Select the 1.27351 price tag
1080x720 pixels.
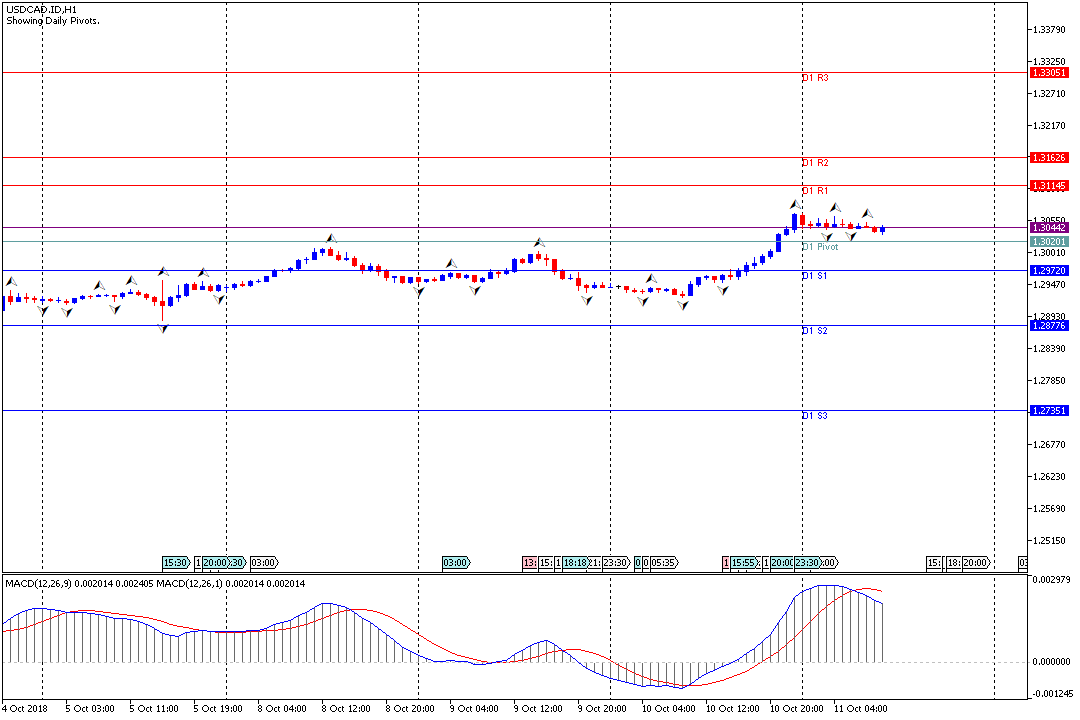[1049, 411]
